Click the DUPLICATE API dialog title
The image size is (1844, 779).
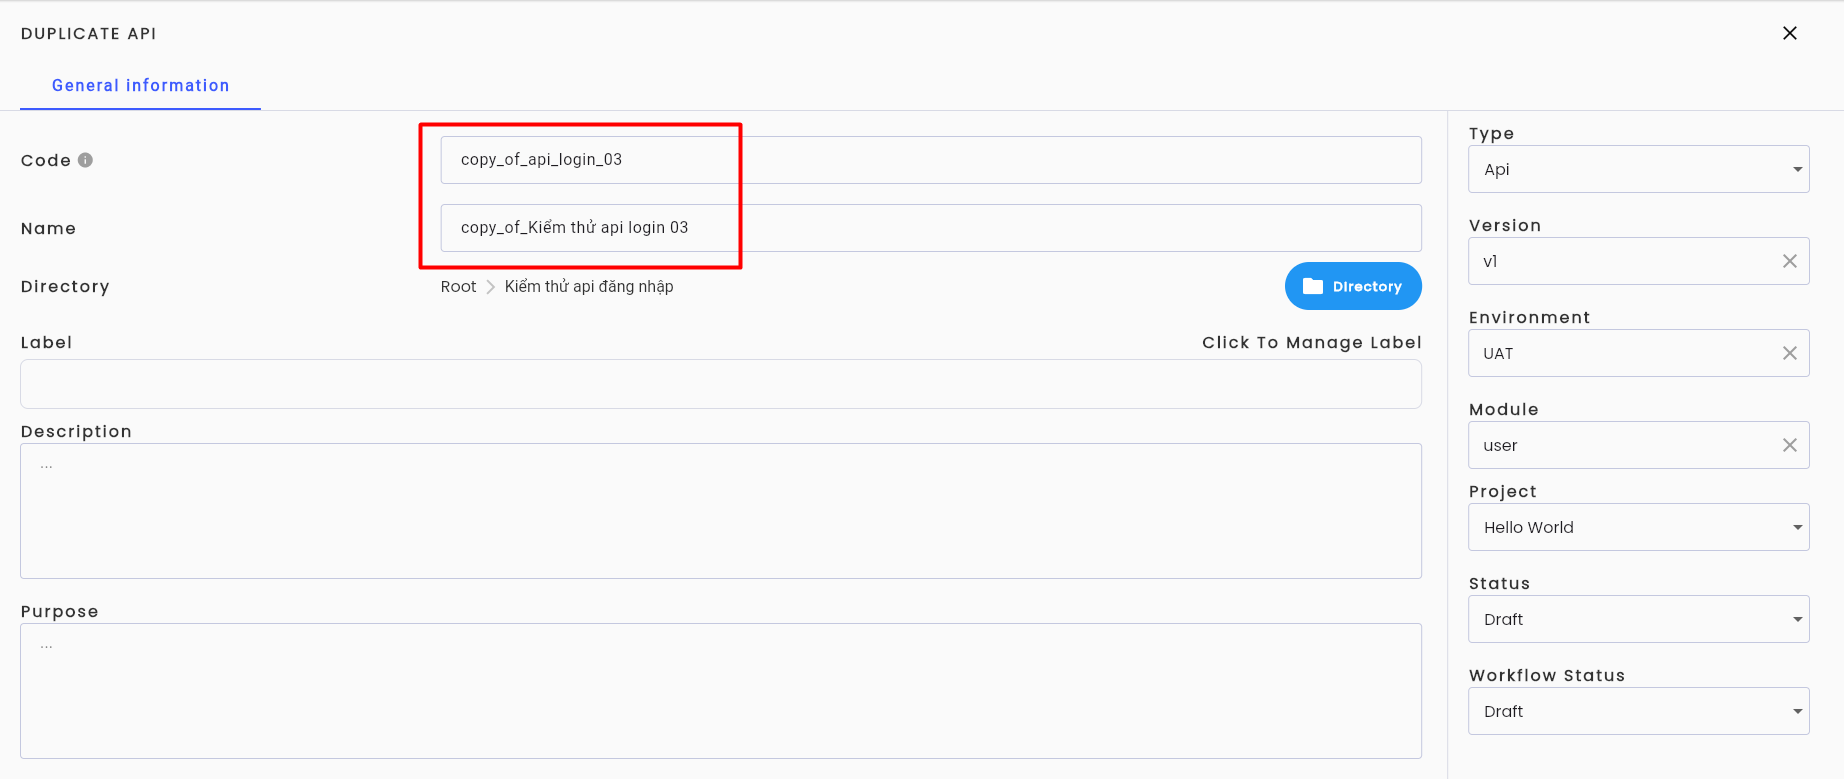click(x=89, y=33)
